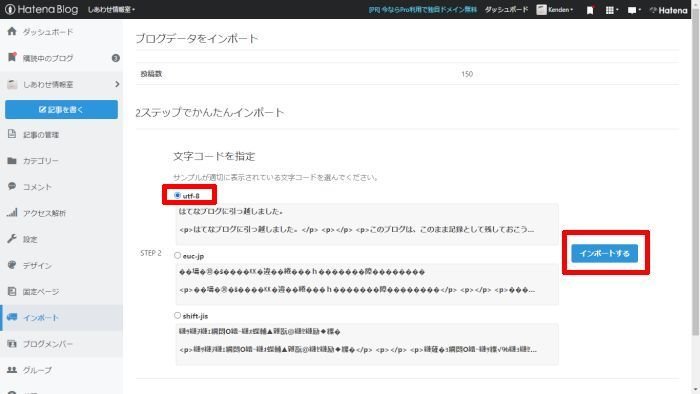
Task: Click the デザイン palette icon
Action: [12, 265]
